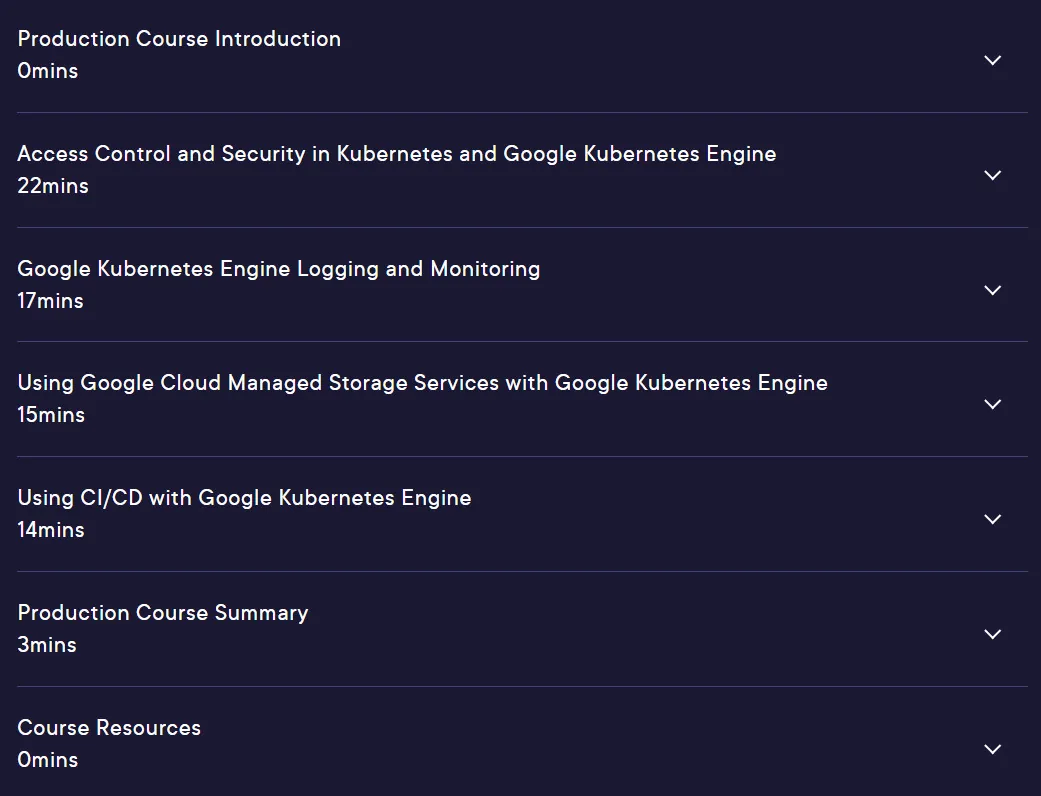Select the Course Resources title

pyautogui.click(x=109, y=728)
